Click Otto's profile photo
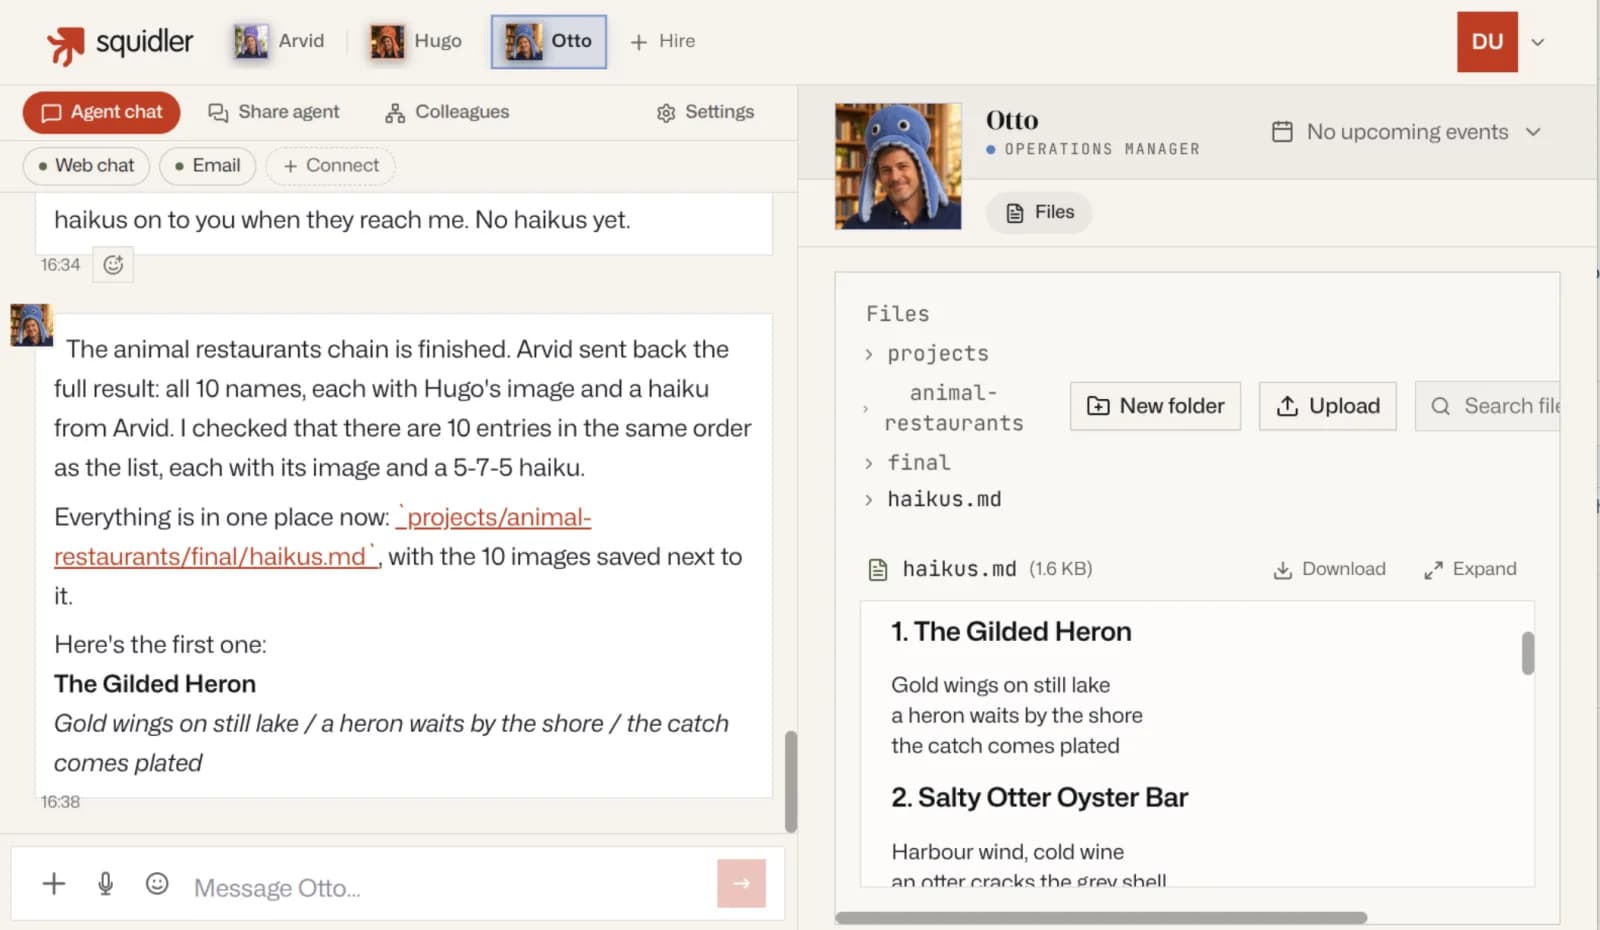Image resolution: width=1600 pixels, height=930 pixels. (898, 166)
